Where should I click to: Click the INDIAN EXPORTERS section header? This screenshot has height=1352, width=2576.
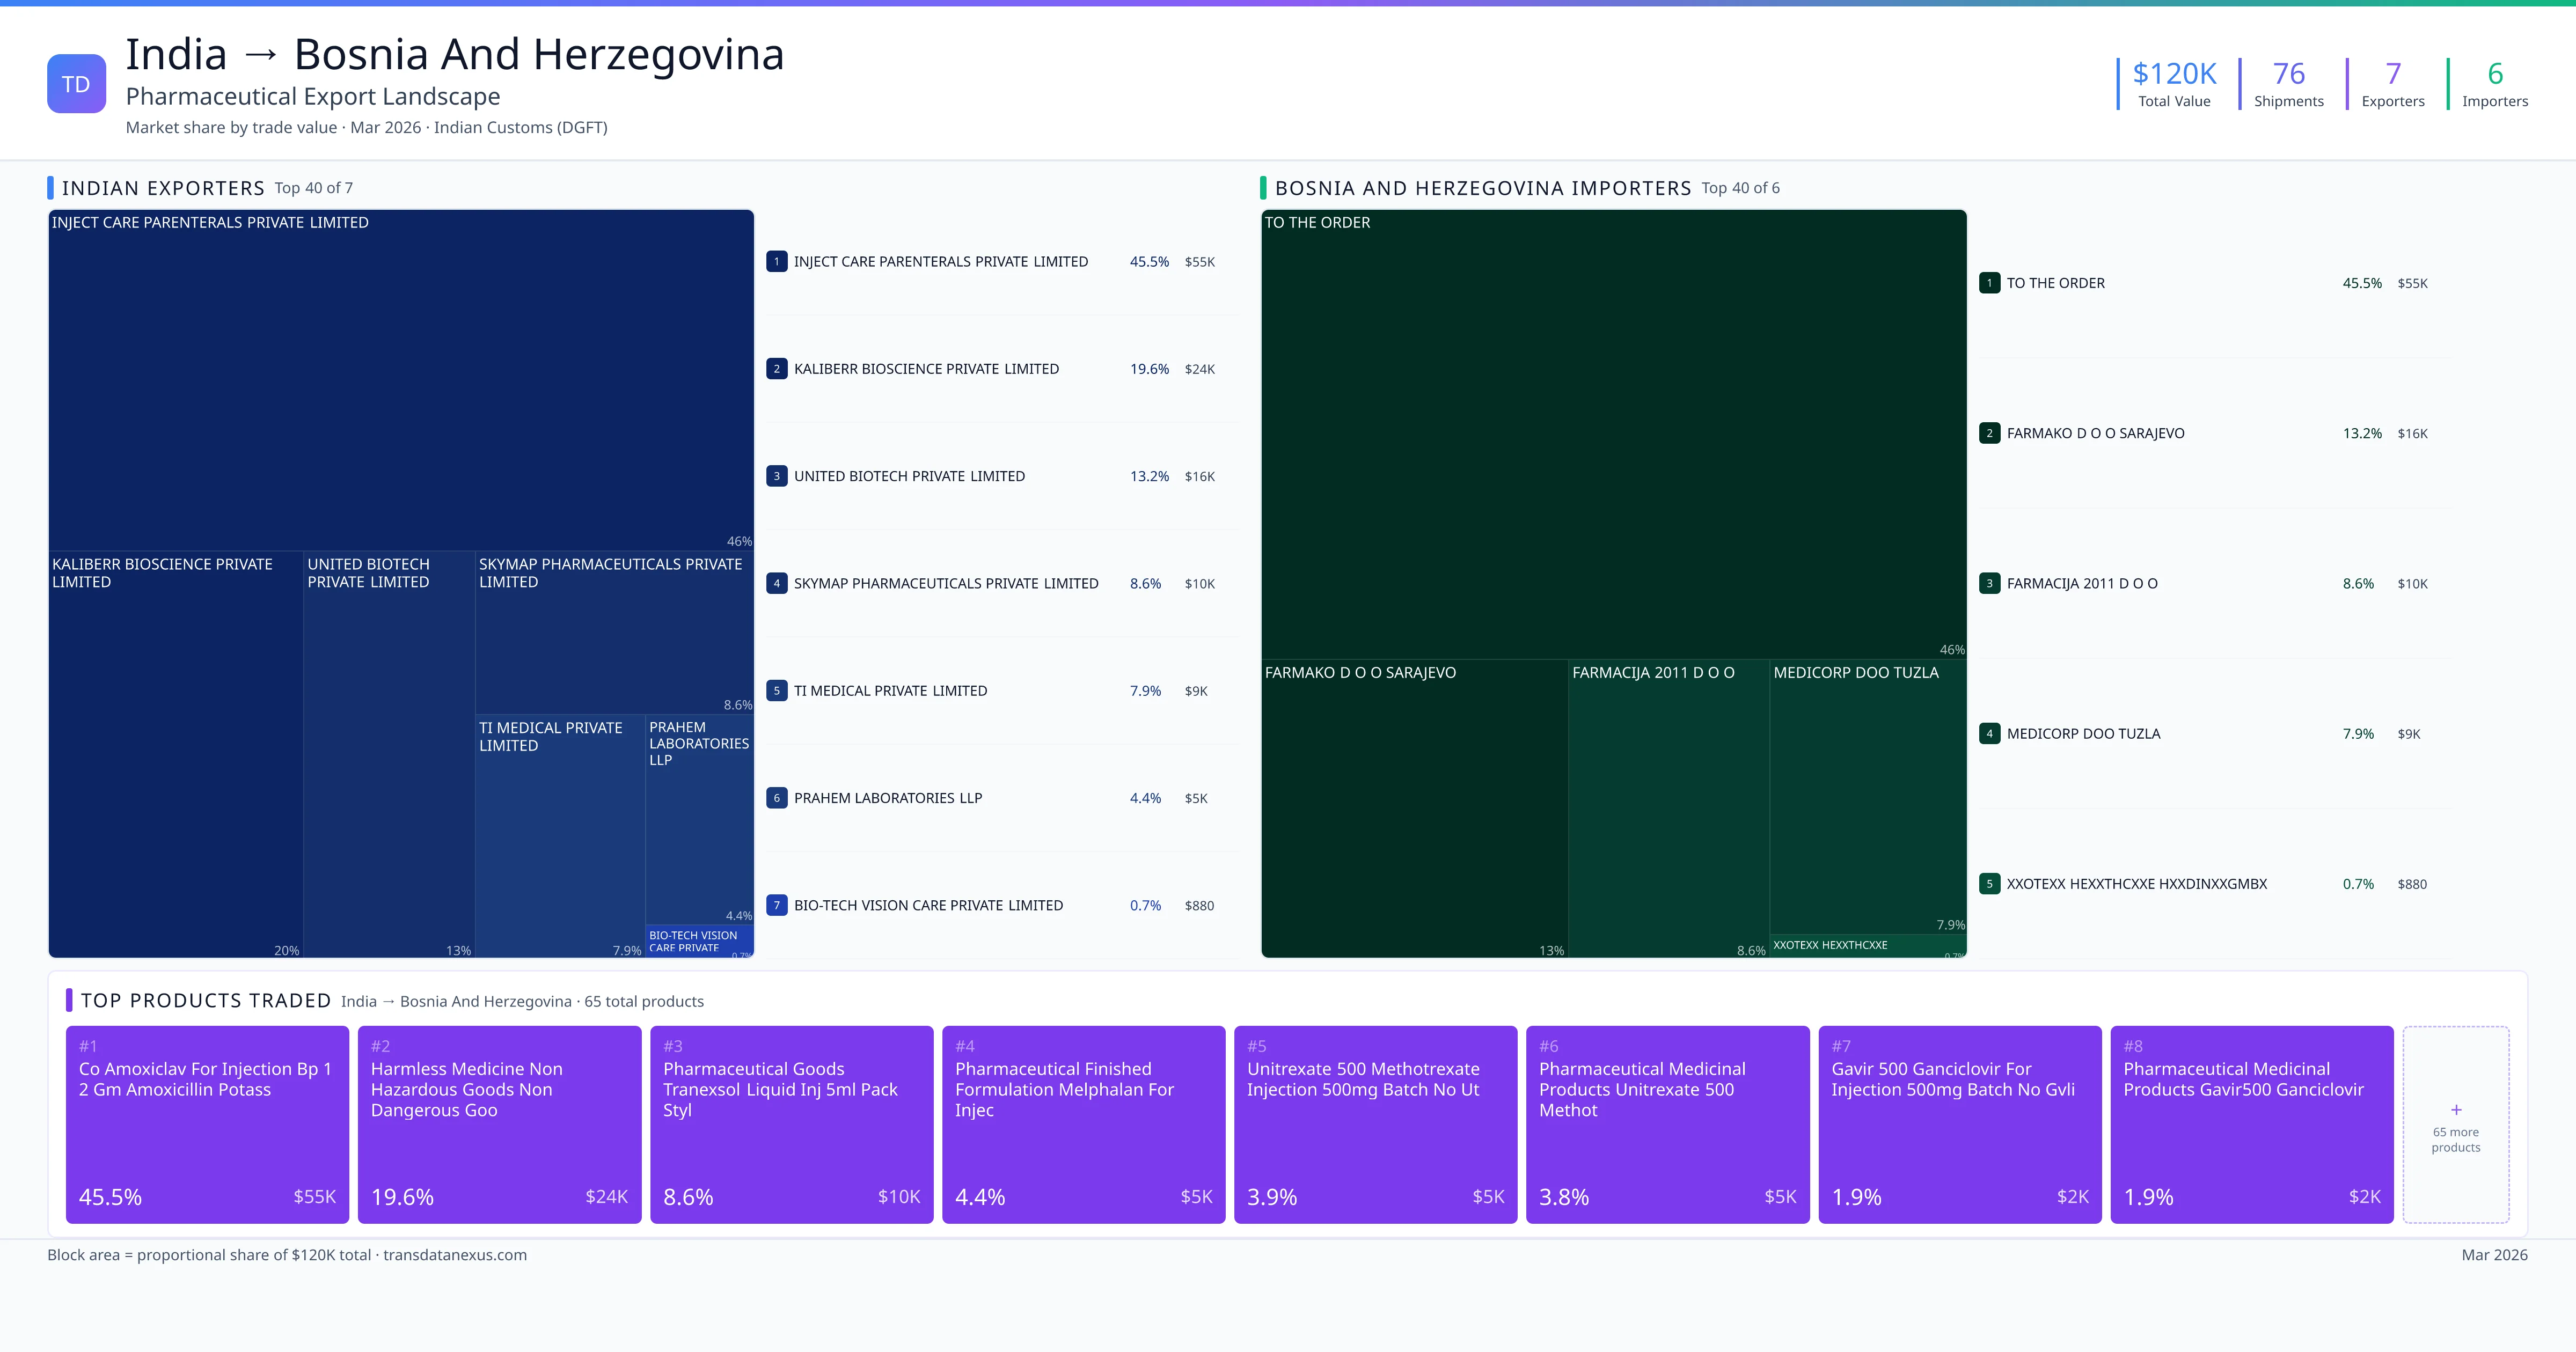click(x=163, y=188)
